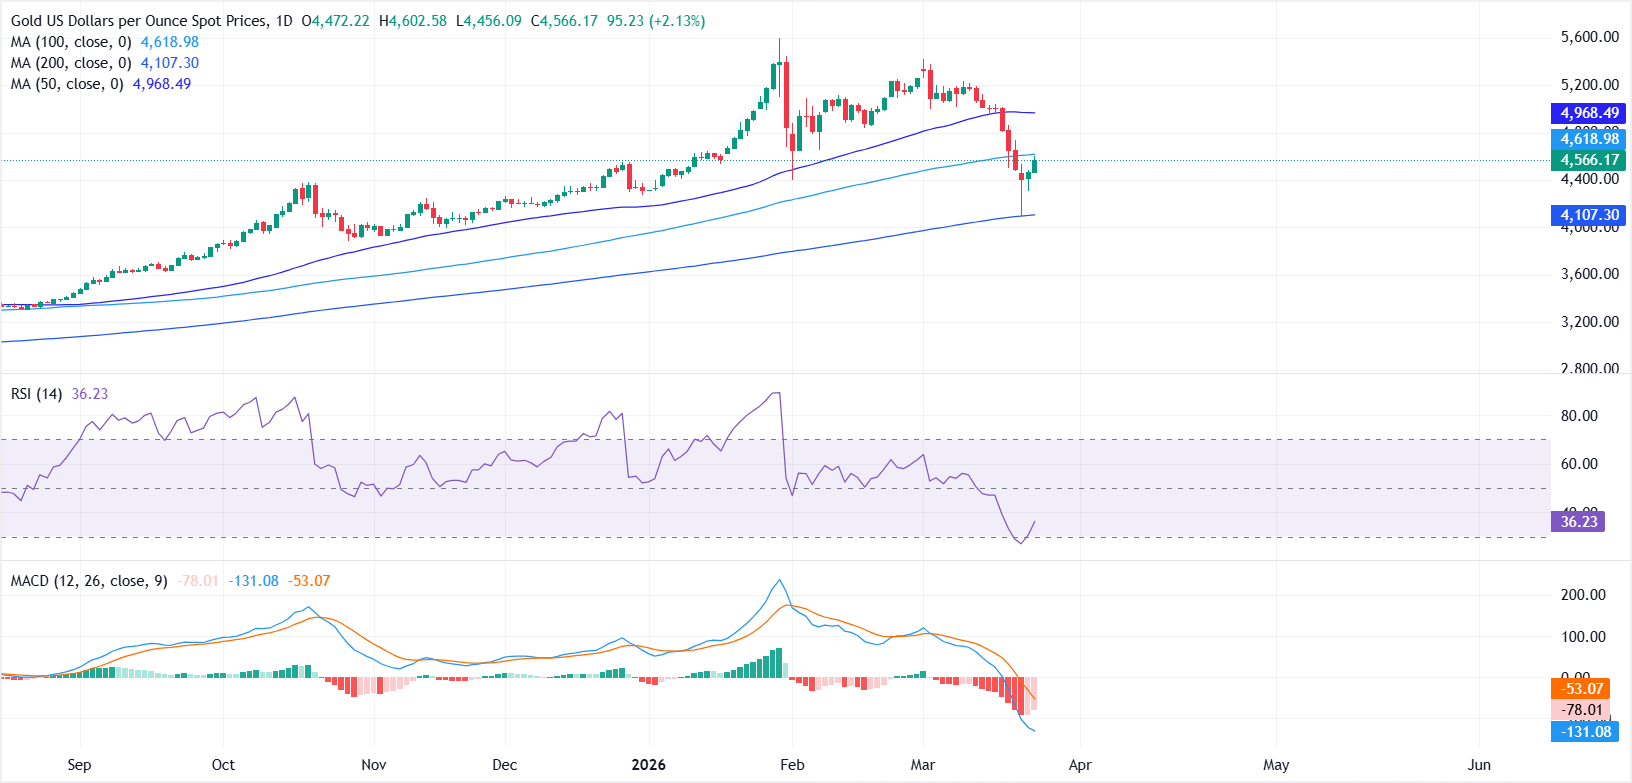Viewport: 1632px width, 783px height.
Task: Select the MA (100, close, 0) indicator legend
Action: pos(70,42)
